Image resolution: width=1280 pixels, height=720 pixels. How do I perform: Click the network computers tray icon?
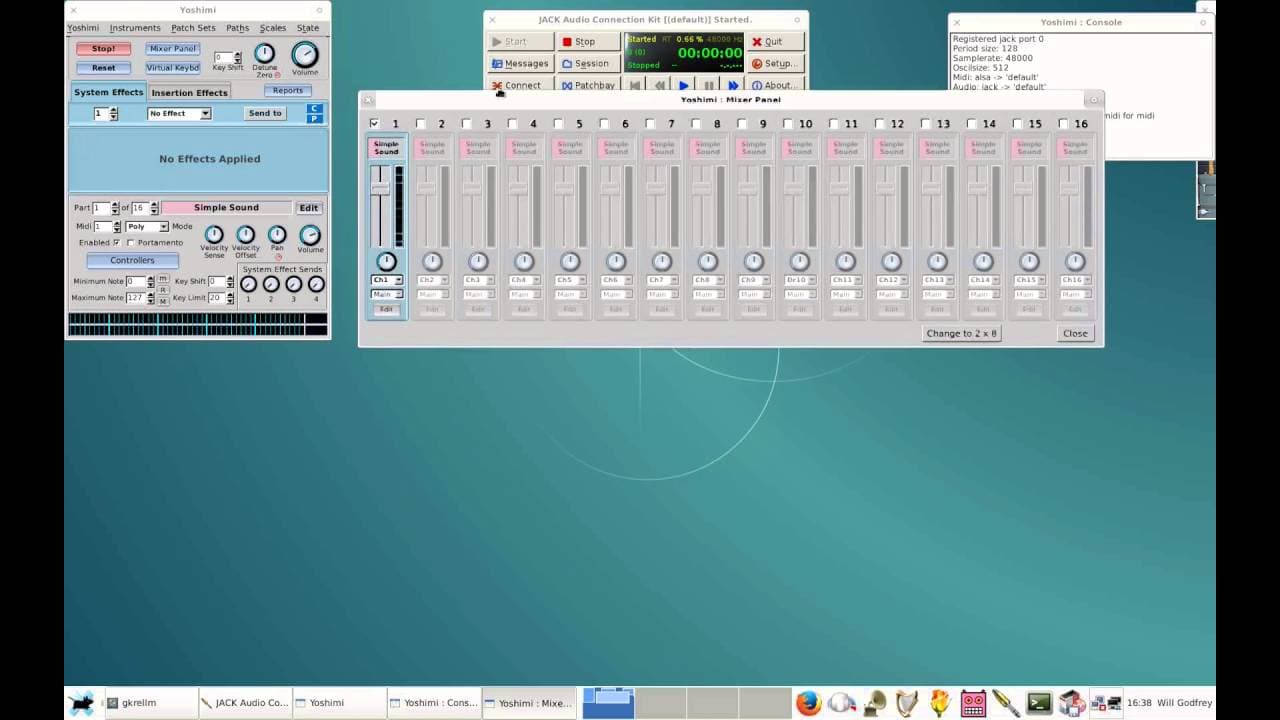1105,703
